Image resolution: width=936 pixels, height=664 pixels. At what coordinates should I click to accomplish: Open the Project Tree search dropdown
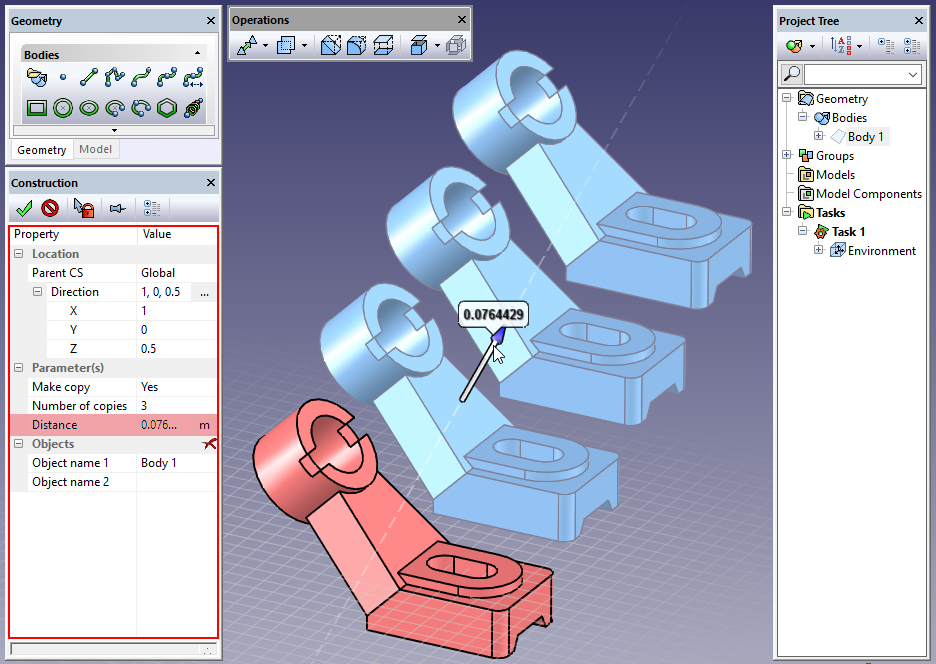[x=912, y=75]
